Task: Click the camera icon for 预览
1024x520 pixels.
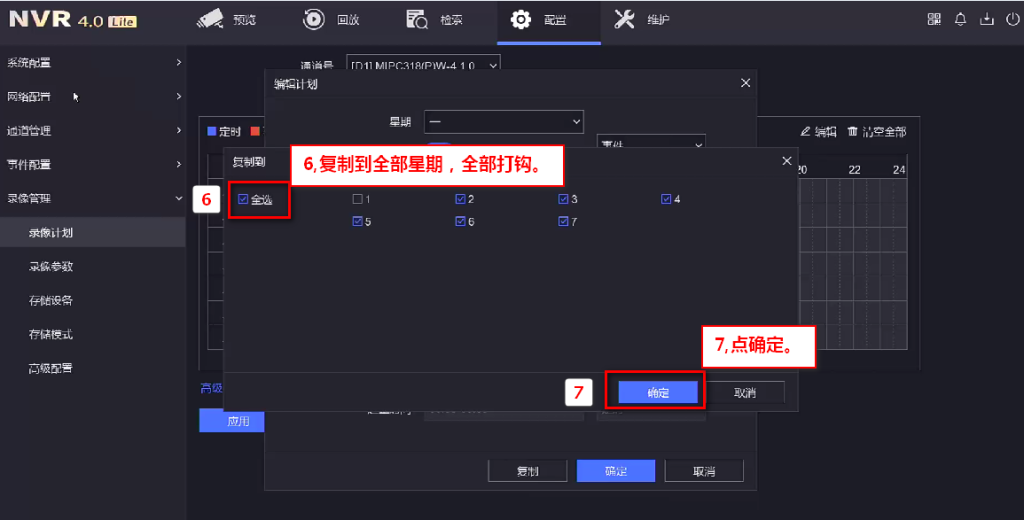Action: 210,19
